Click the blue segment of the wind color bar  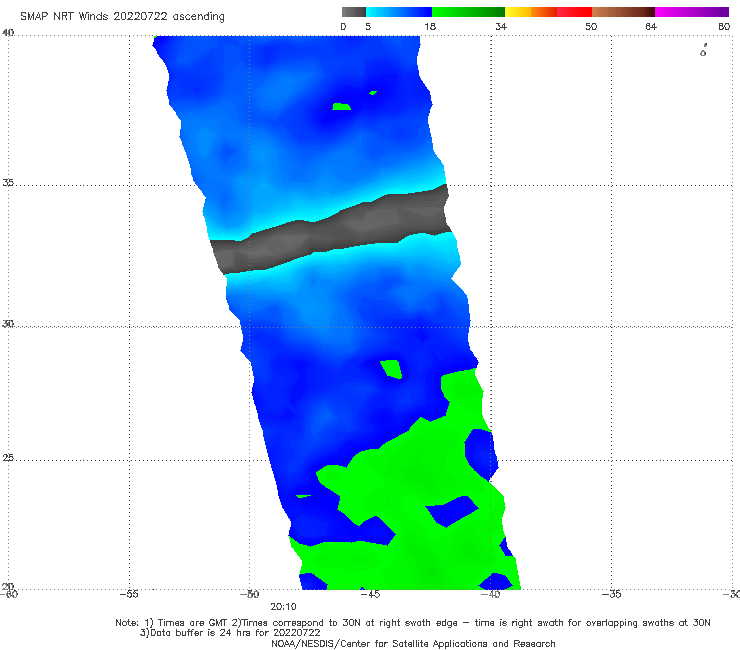point(399,12)
